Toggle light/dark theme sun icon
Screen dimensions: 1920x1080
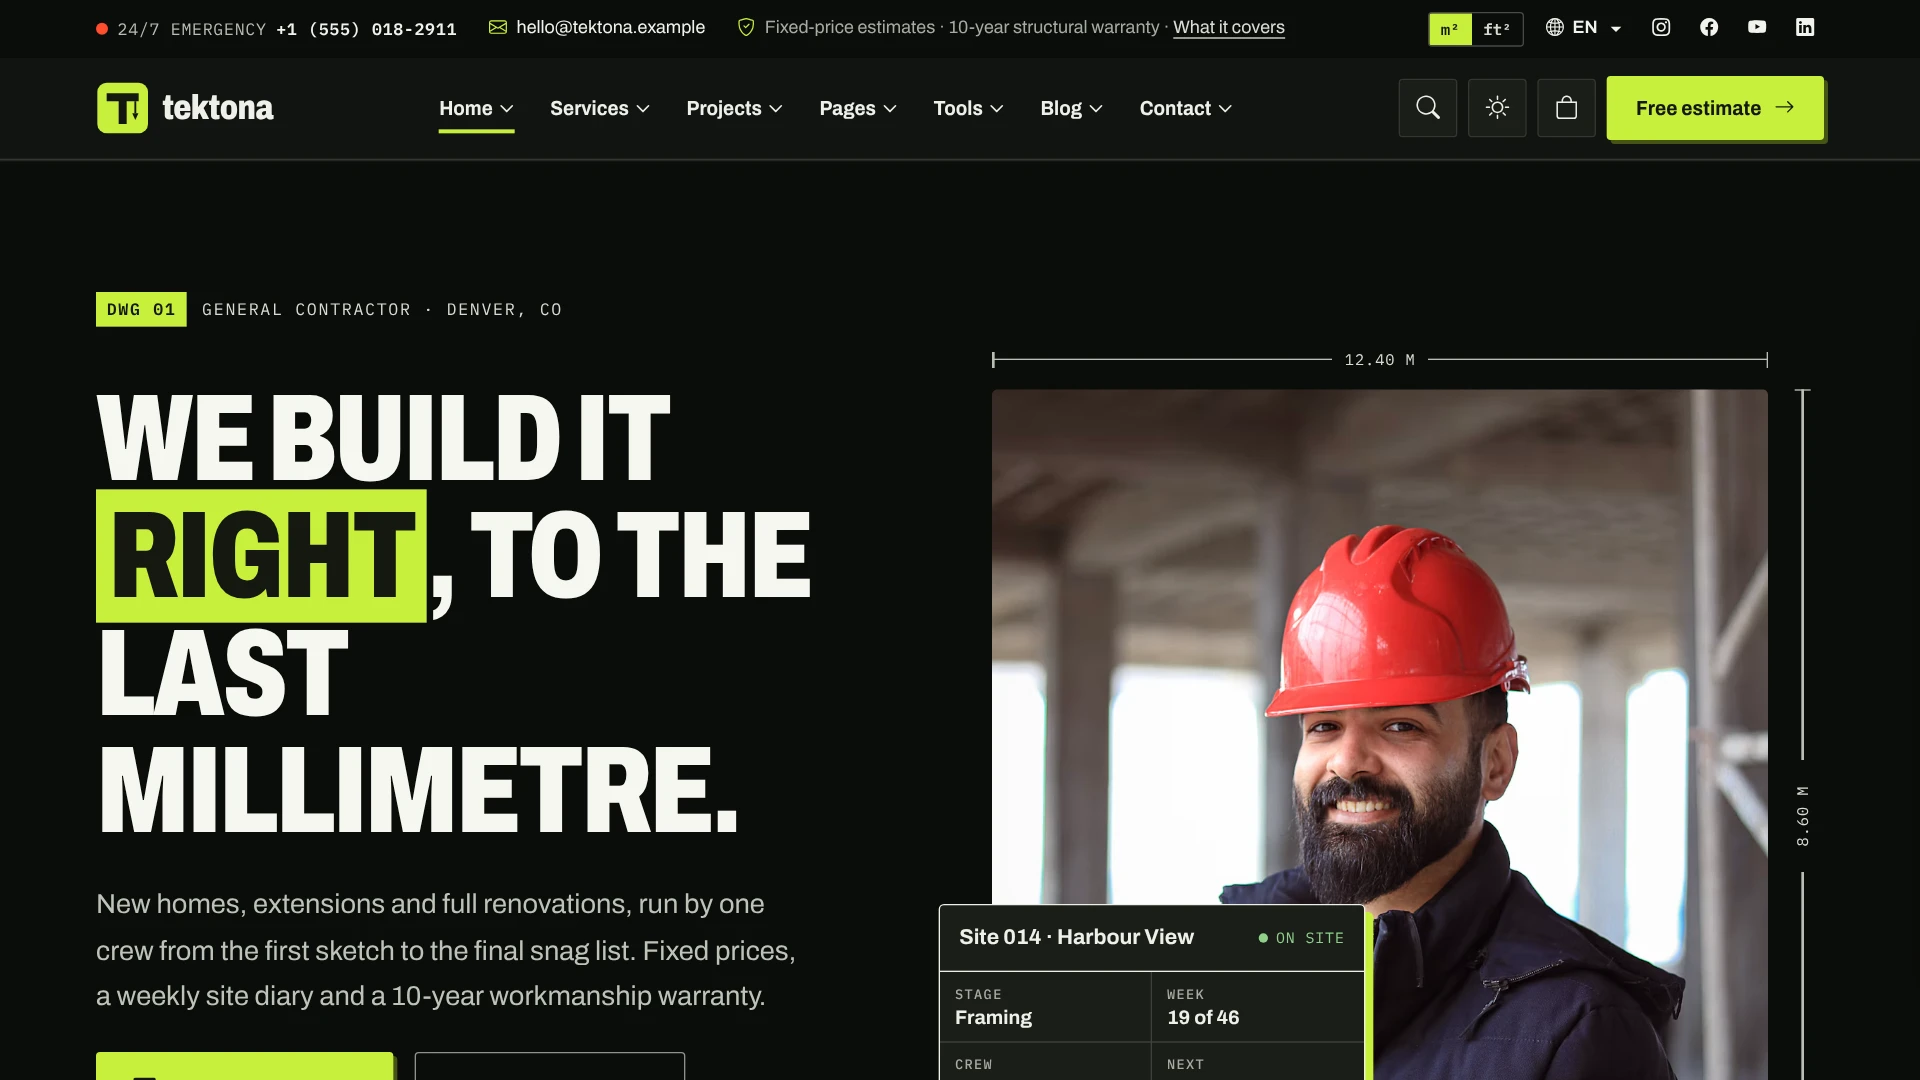[x=1497, y=108]
